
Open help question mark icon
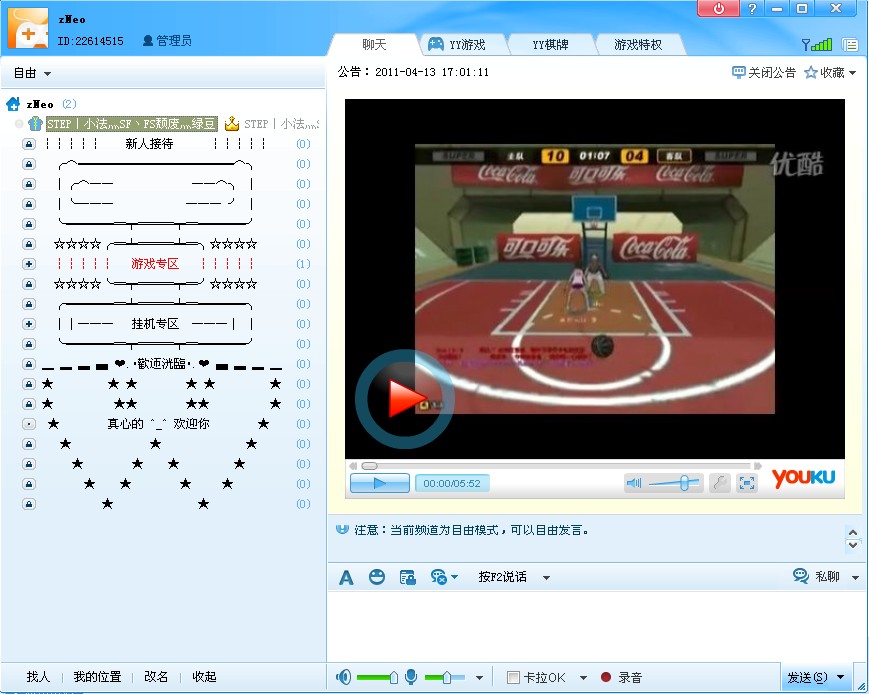(752, 8)
